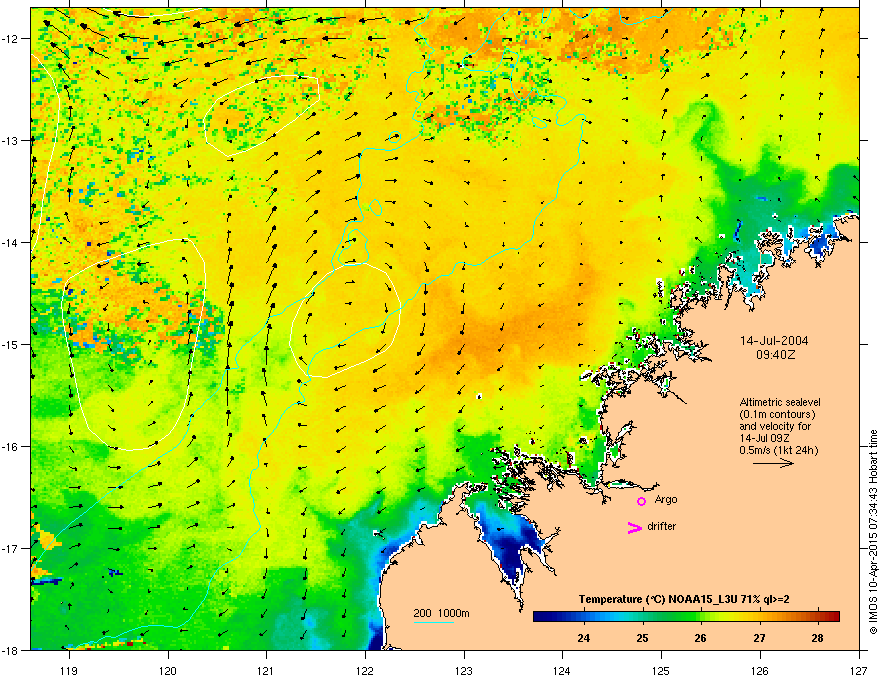Click the color bar label '27'

(x=759, y=638)
